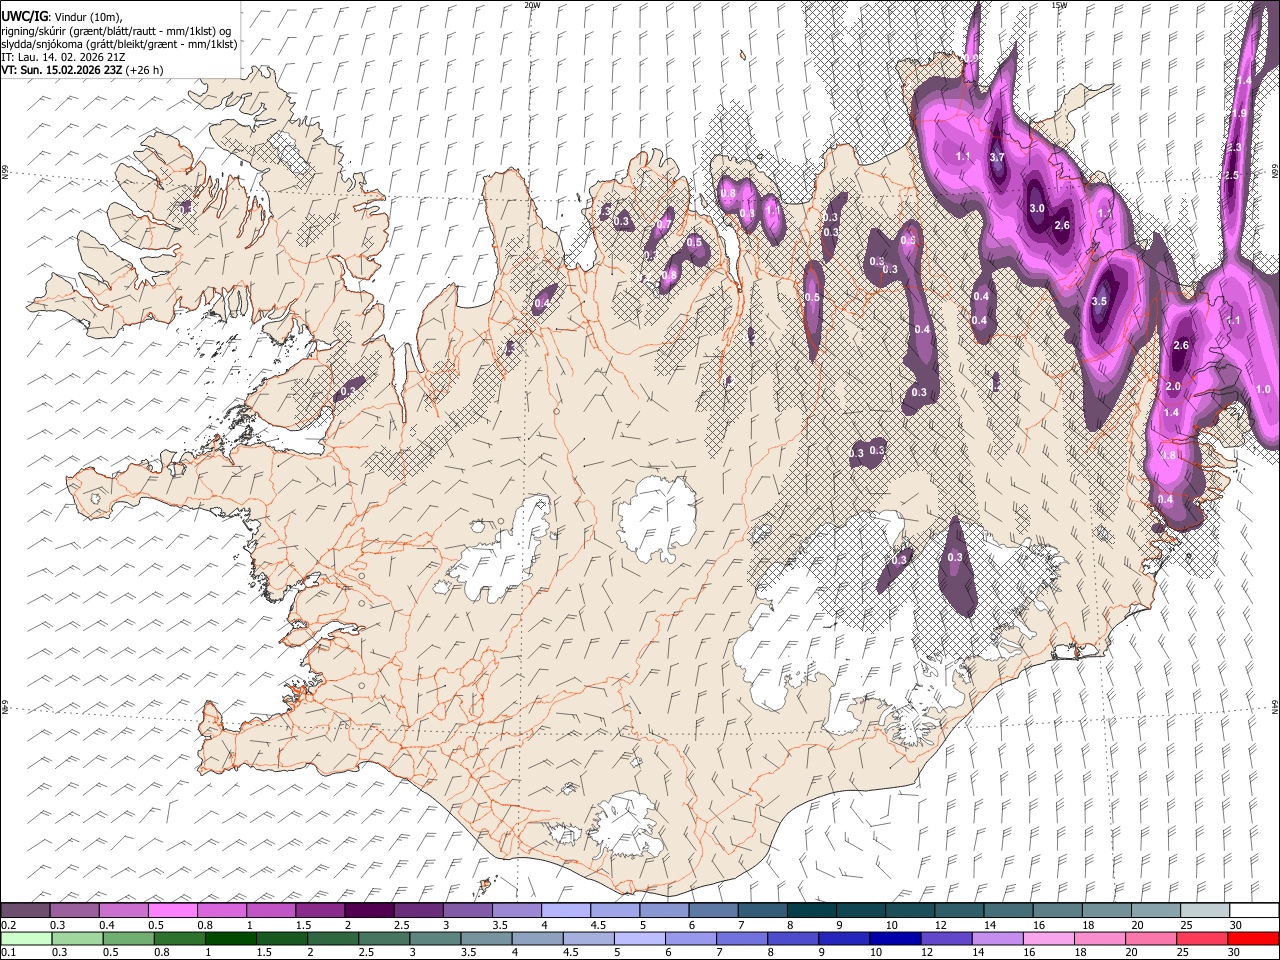Click the 'VT: Sun. 15.02.2026 23Z' valid time
Screen dimensions: 1280x960
click(x=62, y=70)
